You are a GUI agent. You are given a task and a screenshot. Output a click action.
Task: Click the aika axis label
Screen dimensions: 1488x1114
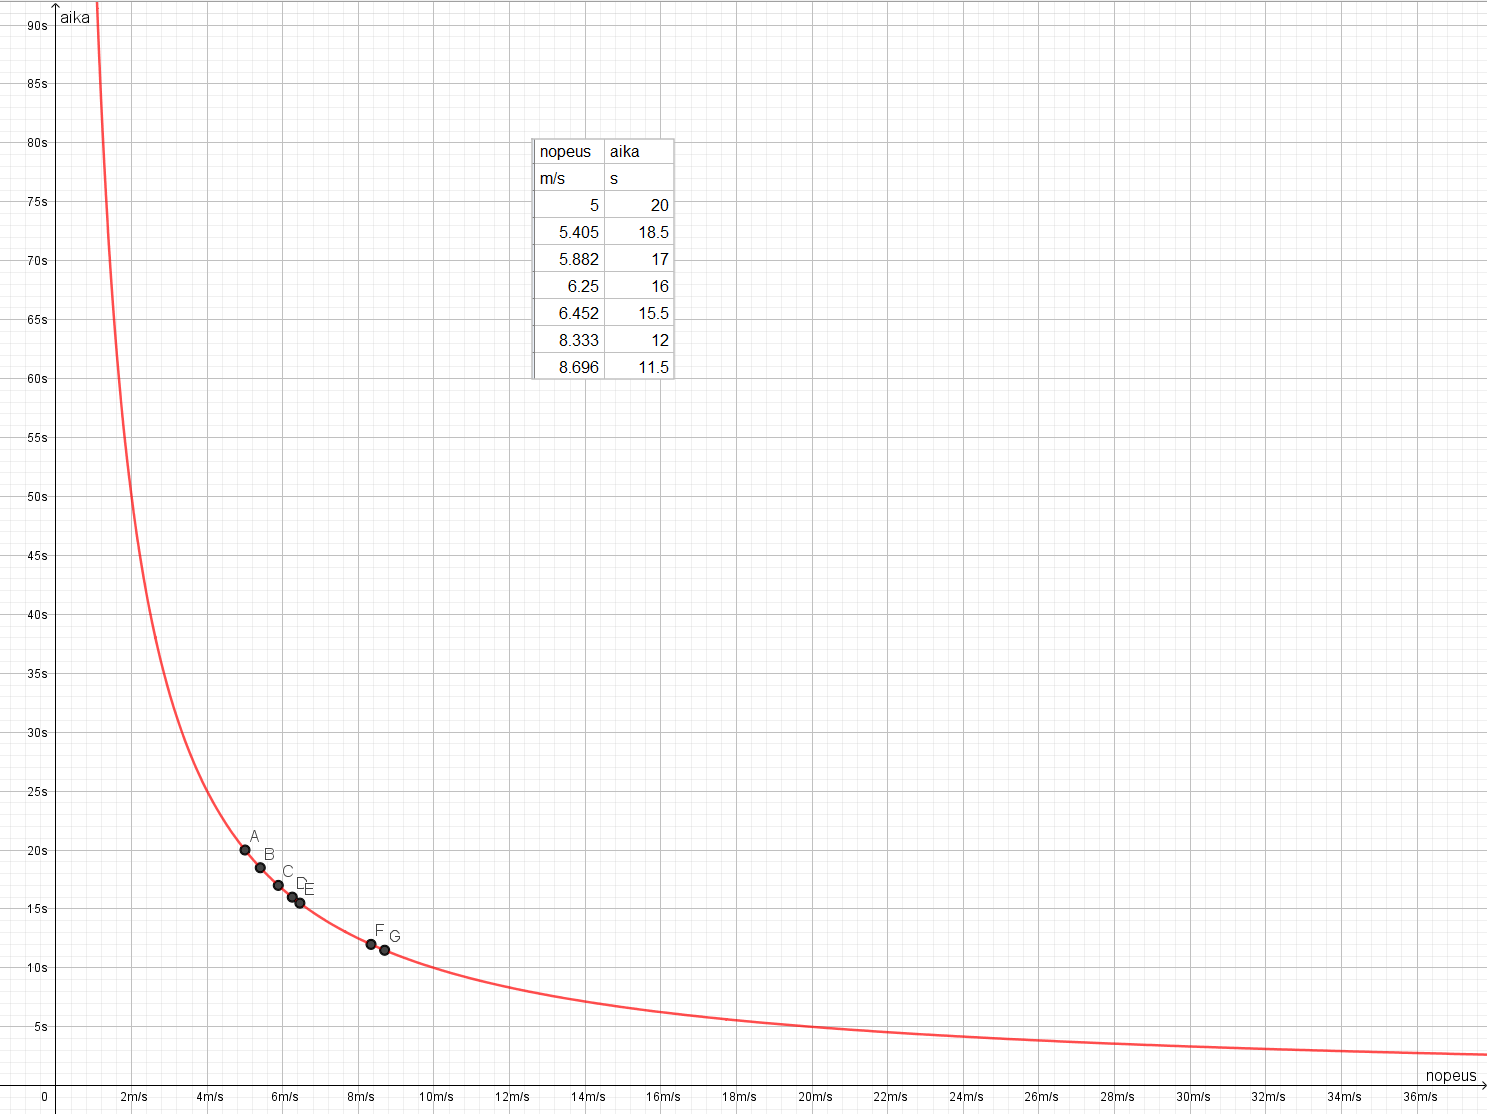point(75,16)
